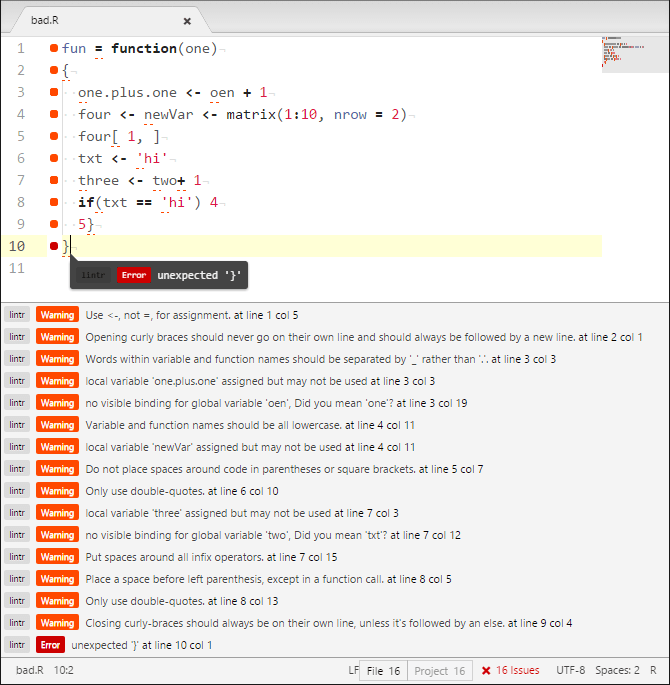Select the bad.R editor tab

pyautogui.click(x=110, y=21)
